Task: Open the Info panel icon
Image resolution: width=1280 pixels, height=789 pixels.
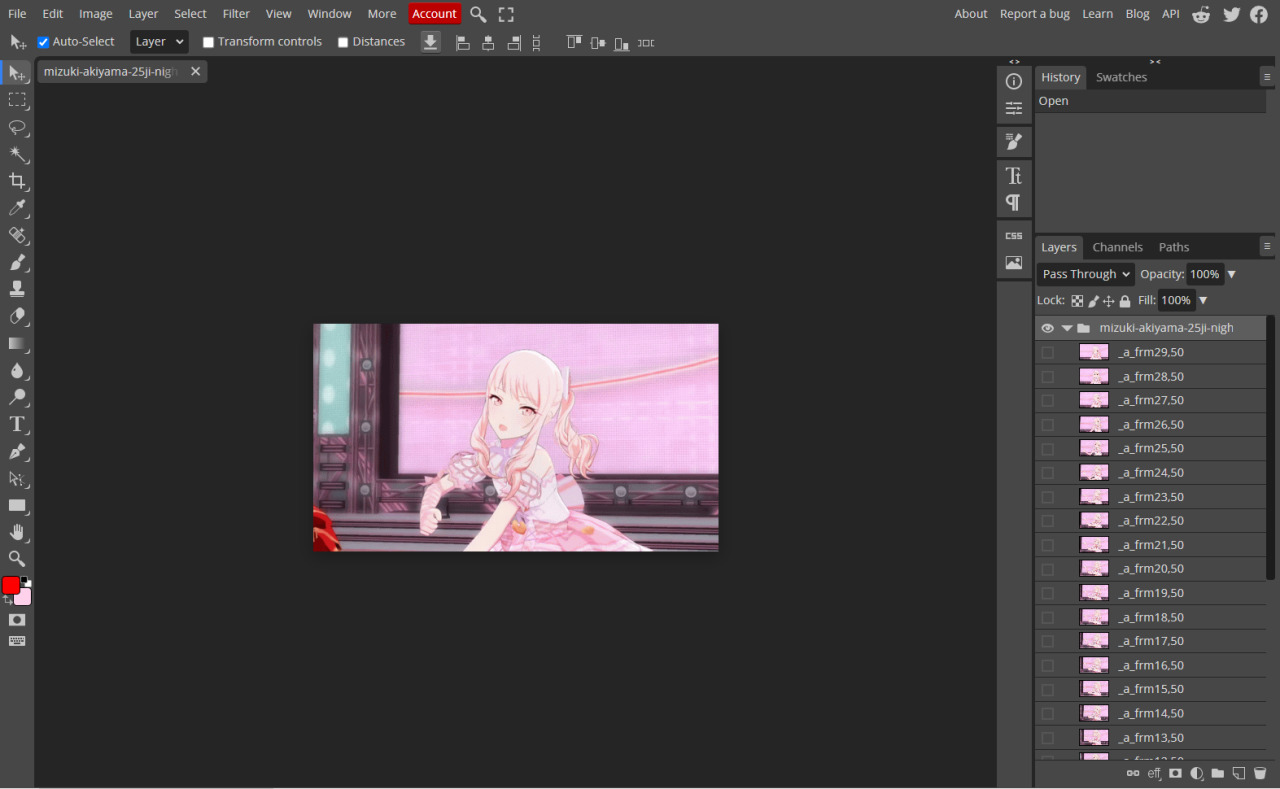Action: tap(1014, 81)
